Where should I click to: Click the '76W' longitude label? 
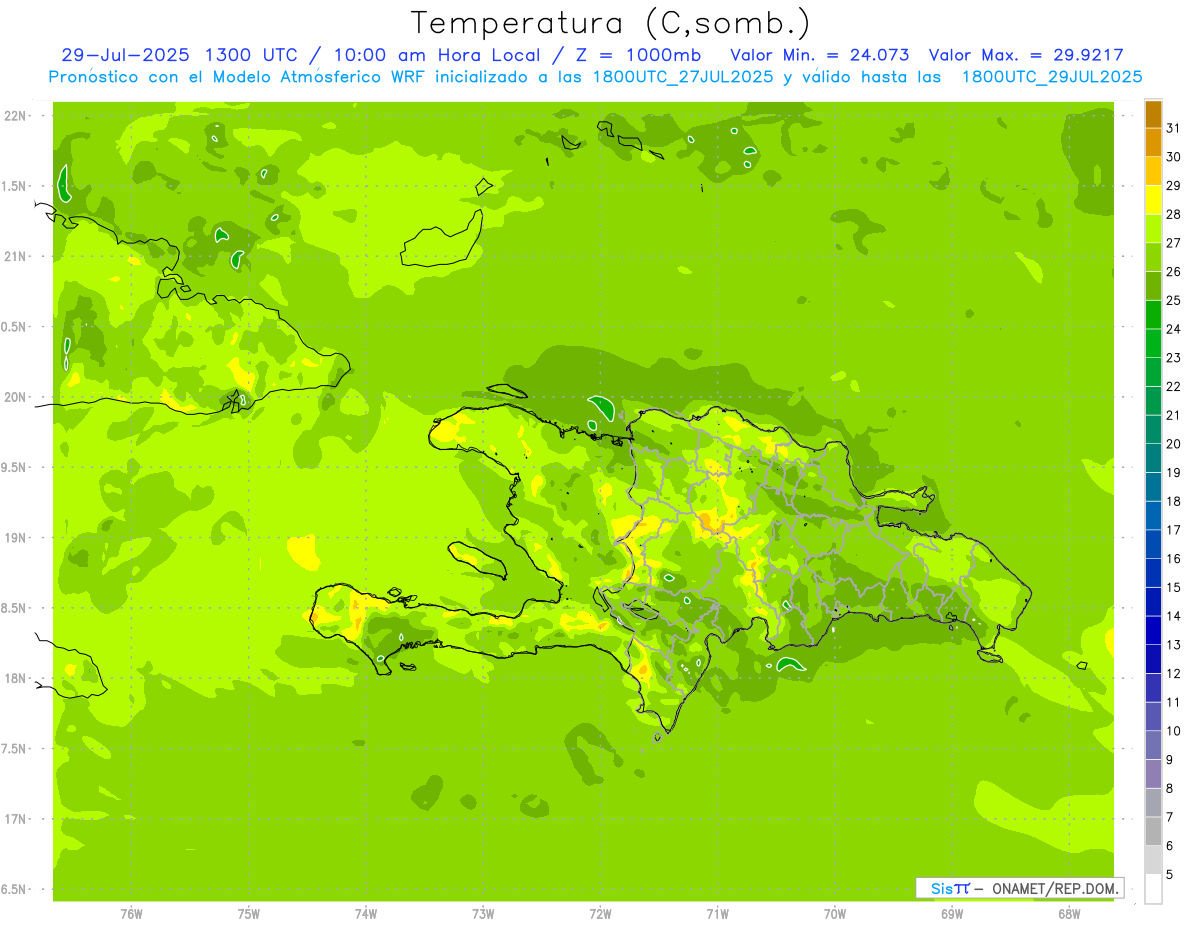click(131, 914)
